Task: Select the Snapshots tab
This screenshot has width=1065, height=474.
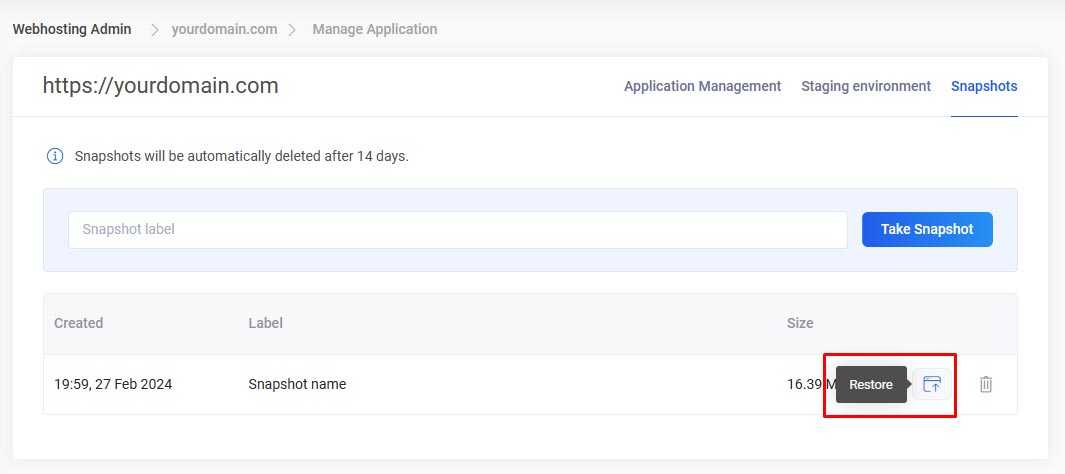Action: 983,86
